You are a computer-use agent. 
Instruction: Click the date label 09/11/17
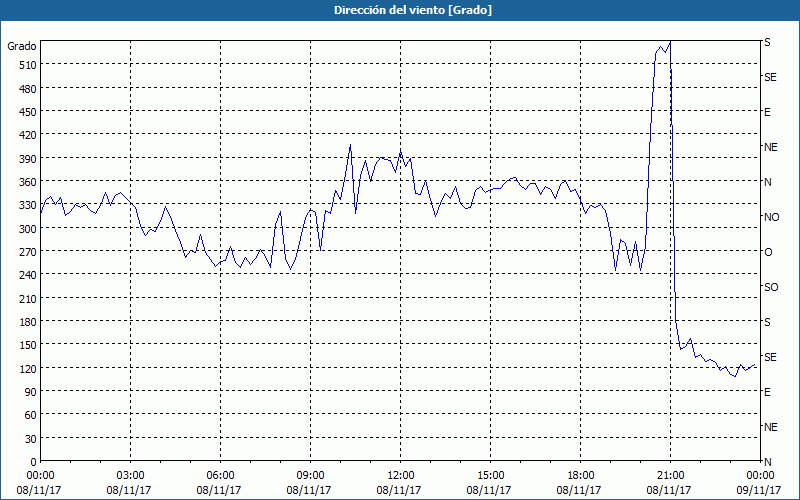(759, 490)
